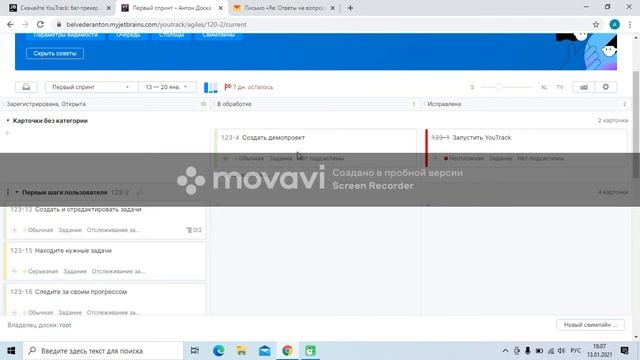Click Новый свимлайн button
The width and height of the screenshot is (640, 360).
point(590,325)
